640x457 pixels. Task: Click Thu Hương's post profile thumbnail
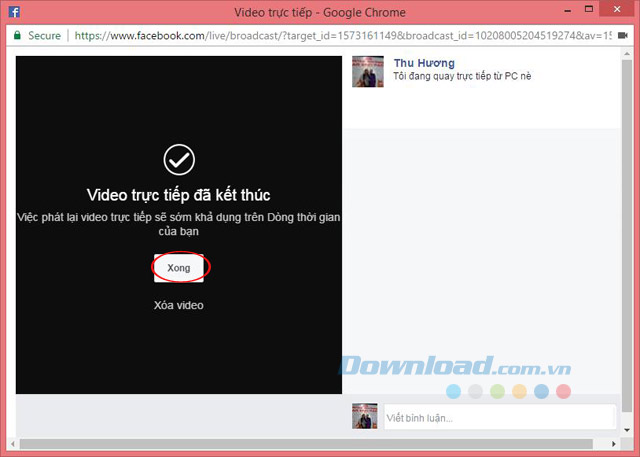tap(368, 71)
